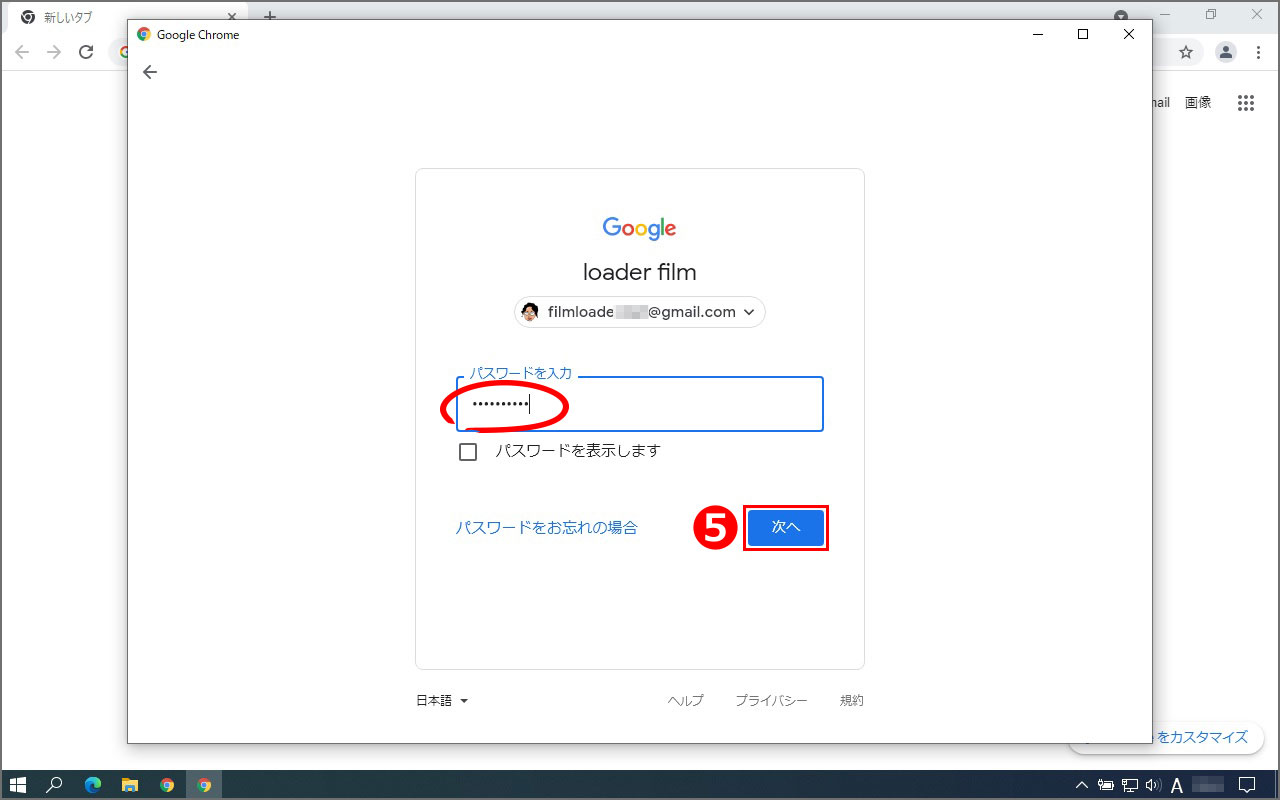Click Chrome tab search dropdown icon

1121,16
